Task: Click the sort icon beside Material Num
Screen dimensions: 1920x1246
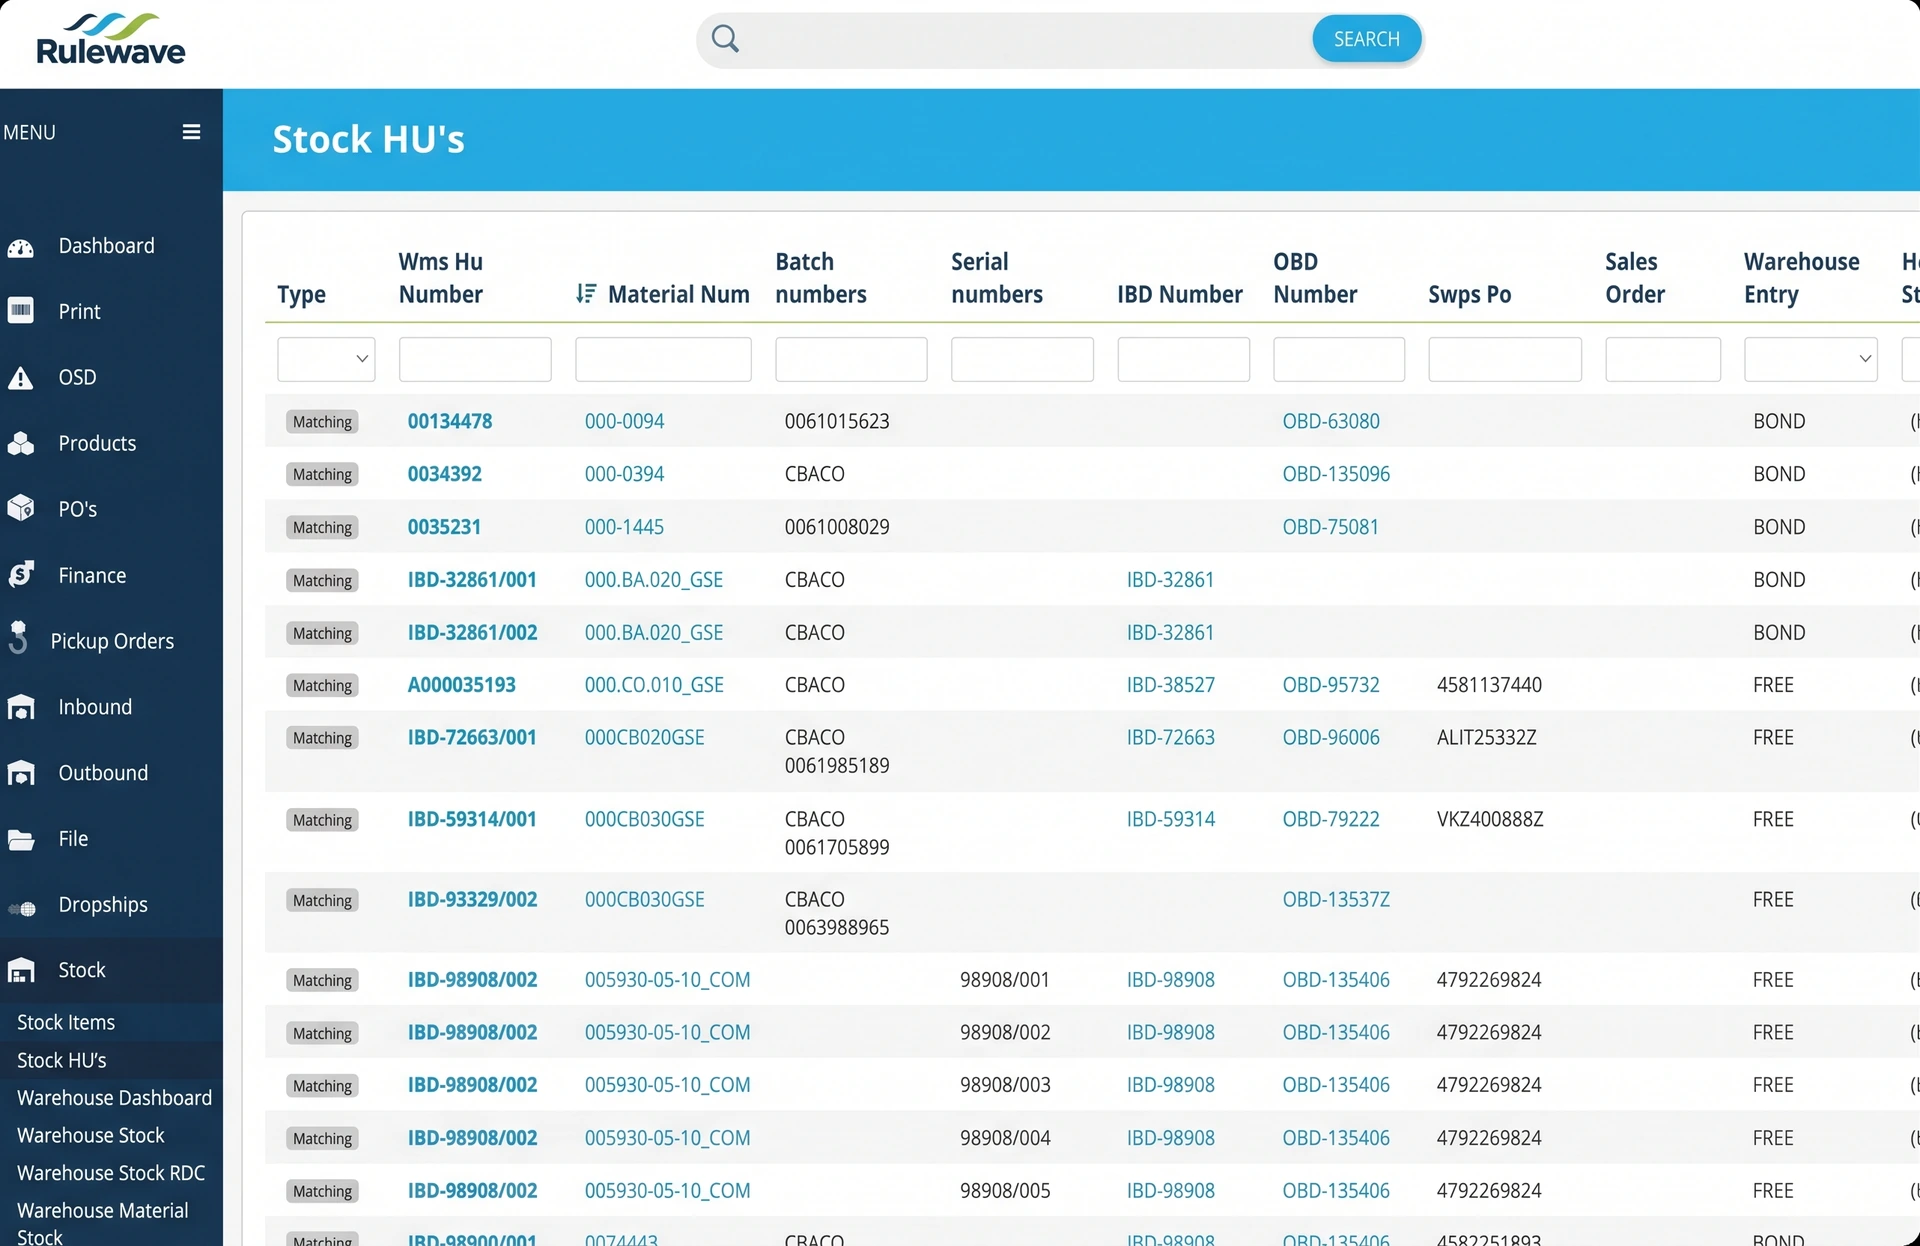Action: tap(586, 294)
